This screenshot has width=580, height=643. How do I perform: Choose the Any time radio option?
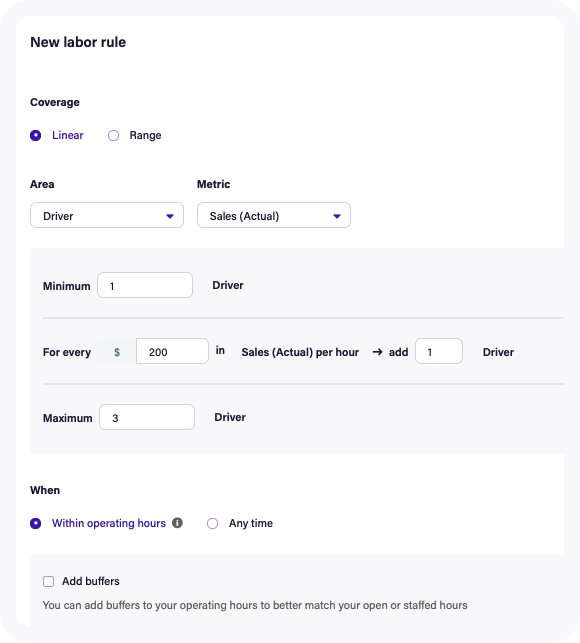[x=212, y=523]
